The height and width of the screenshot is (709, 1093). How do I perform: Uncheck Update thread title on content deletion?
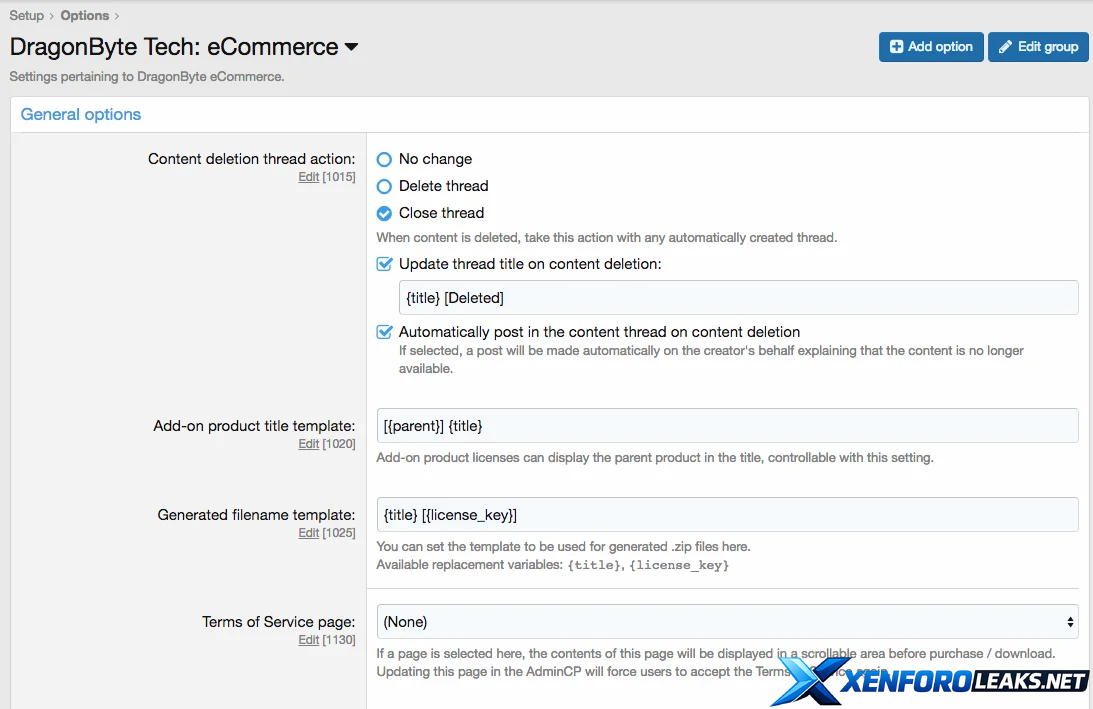coord(384,264)
